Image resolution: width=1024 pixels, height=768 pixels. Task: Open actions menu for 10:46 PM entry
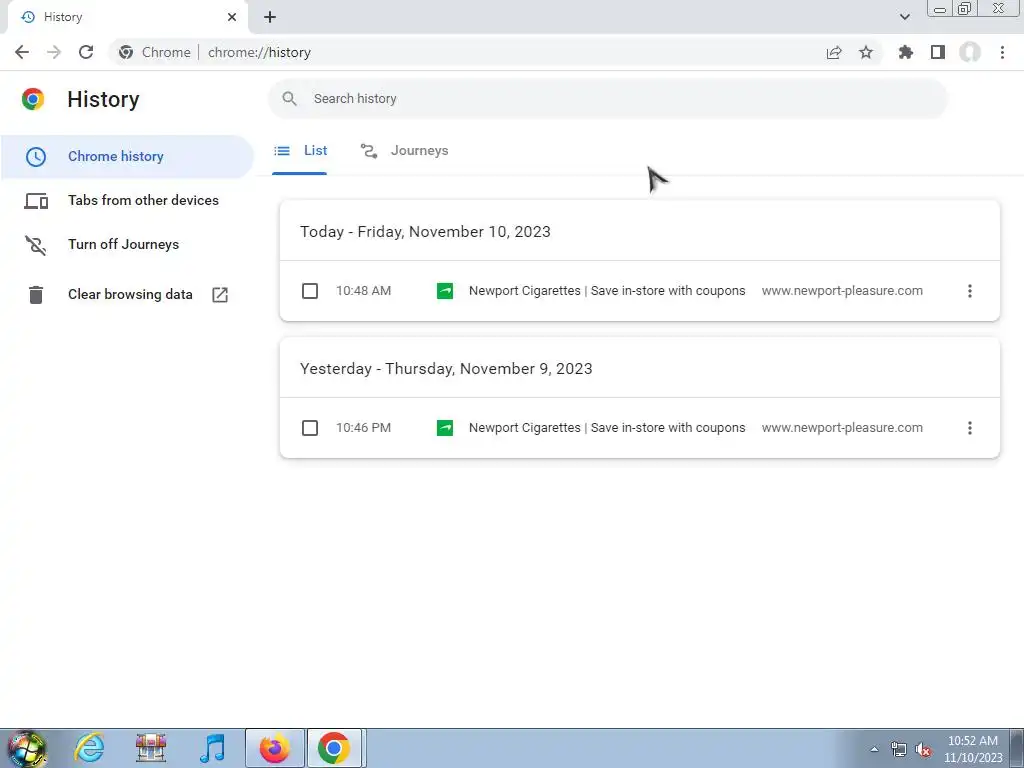point(970,428)
